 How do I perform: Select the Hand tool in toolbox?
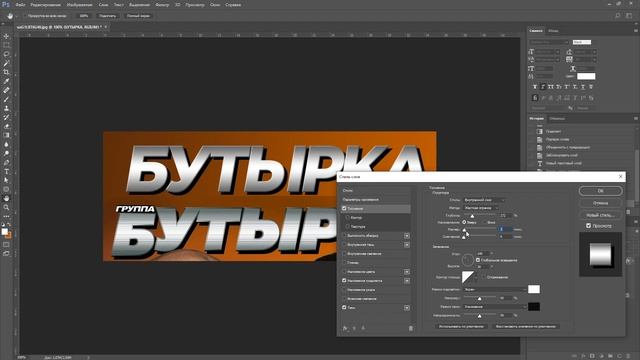point(6,198)
